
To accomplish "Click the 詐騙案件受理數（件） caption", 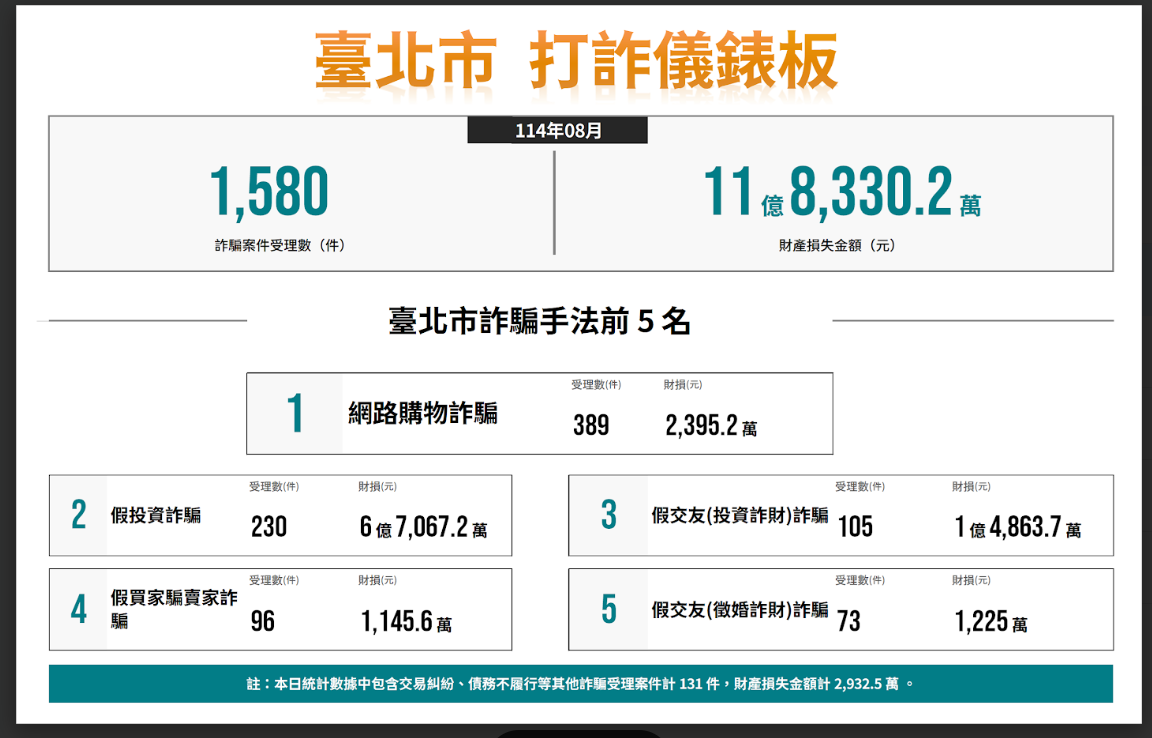I will tap(280, 245).
